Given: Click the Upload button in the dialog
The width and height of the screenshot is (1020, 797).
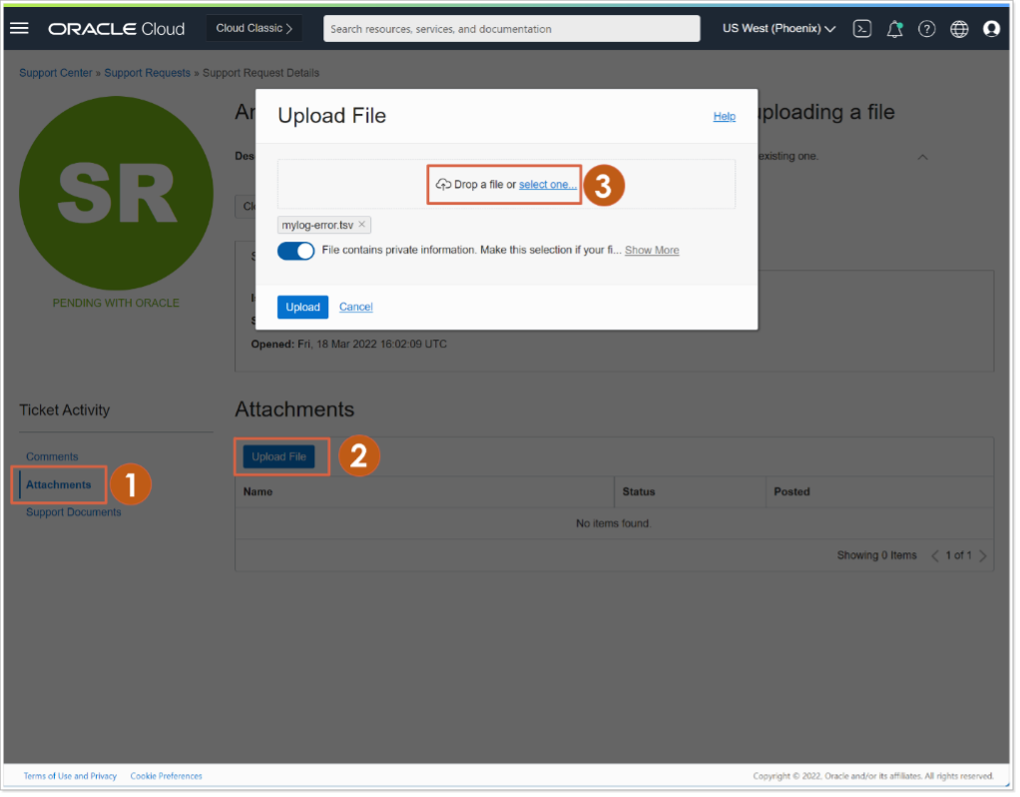Looking at the screenshot, I should [302, 307].
